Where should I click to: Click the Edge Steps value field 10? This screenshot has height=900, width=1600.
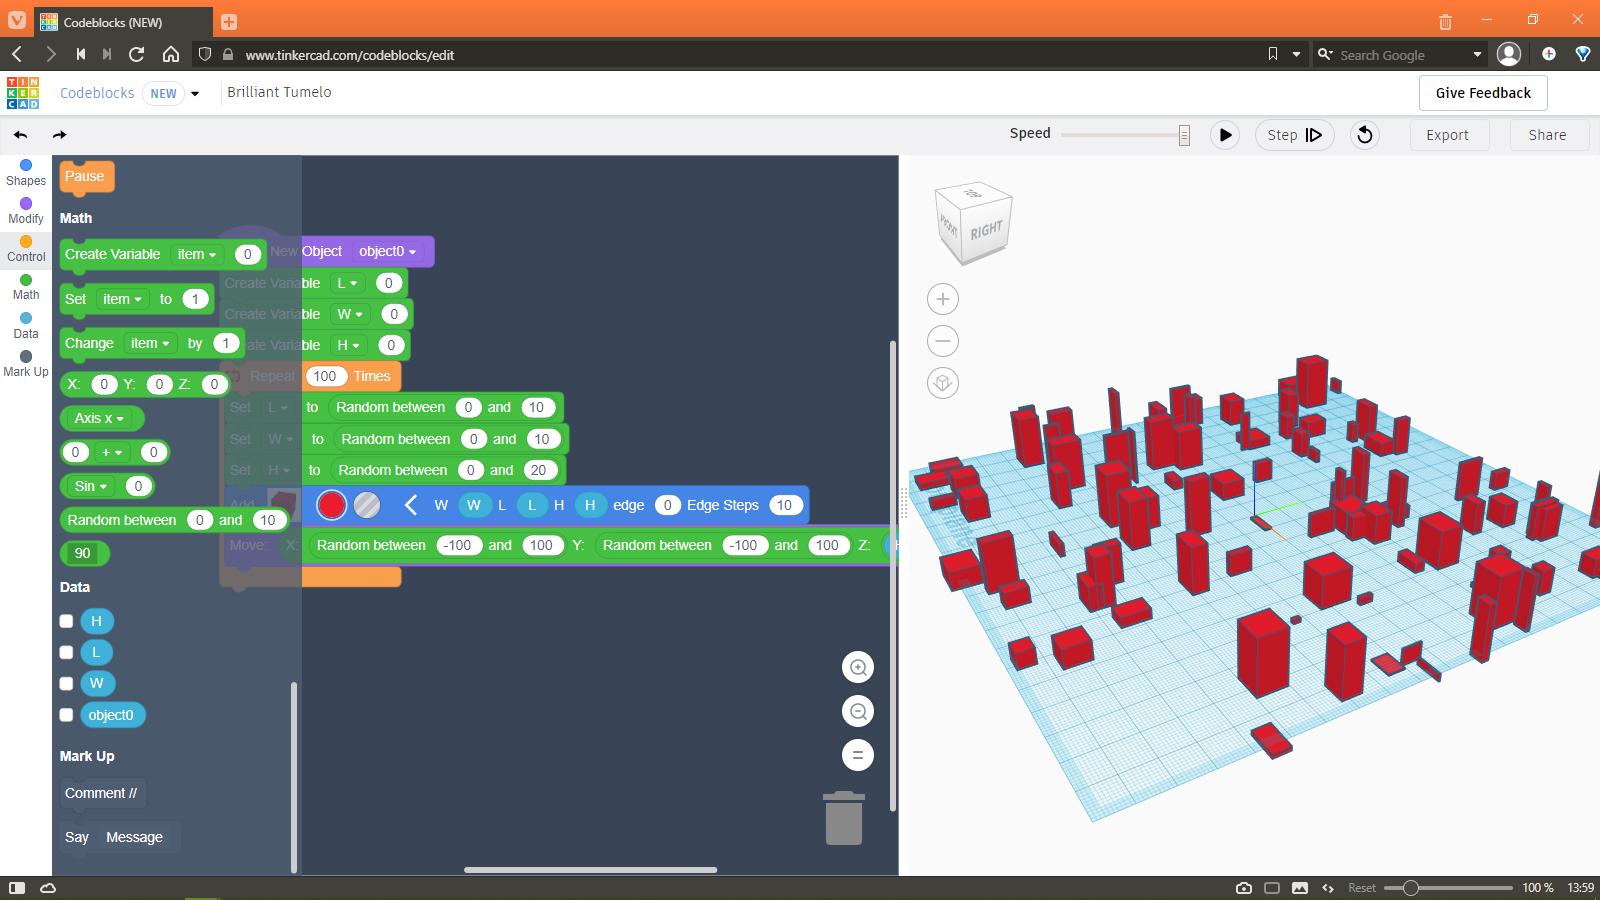784,505
